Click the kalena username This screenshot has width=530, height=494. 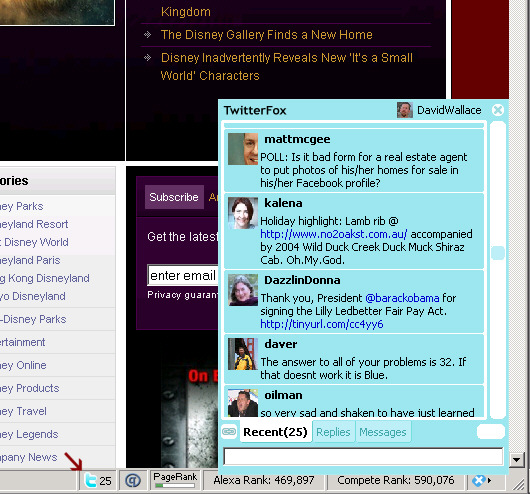(x=283, y=203)
